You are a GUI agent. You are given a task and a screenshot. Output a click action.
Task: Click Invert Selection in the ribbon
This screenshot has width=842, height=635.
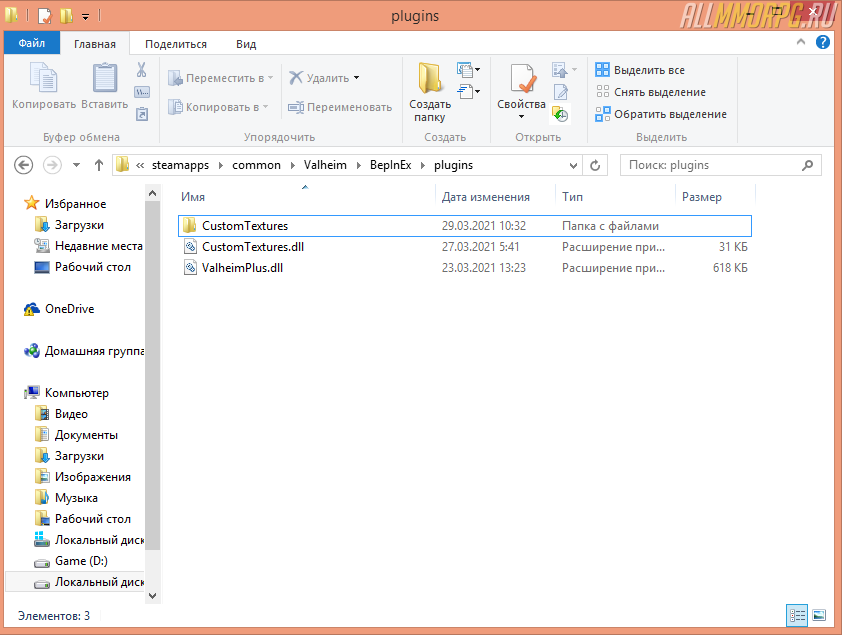661,114
